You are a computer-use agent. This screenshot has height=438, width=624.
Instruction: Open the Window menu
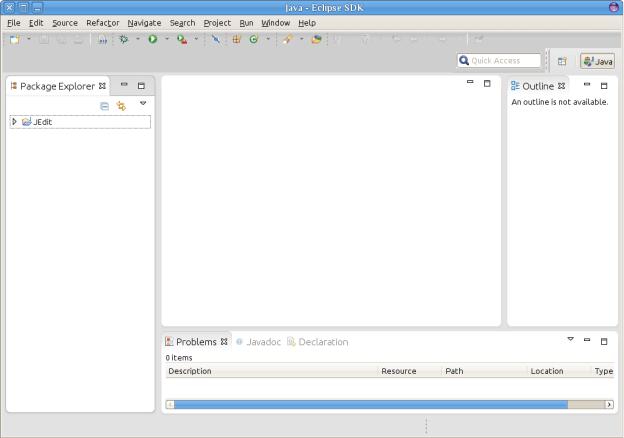pos(275,23)
